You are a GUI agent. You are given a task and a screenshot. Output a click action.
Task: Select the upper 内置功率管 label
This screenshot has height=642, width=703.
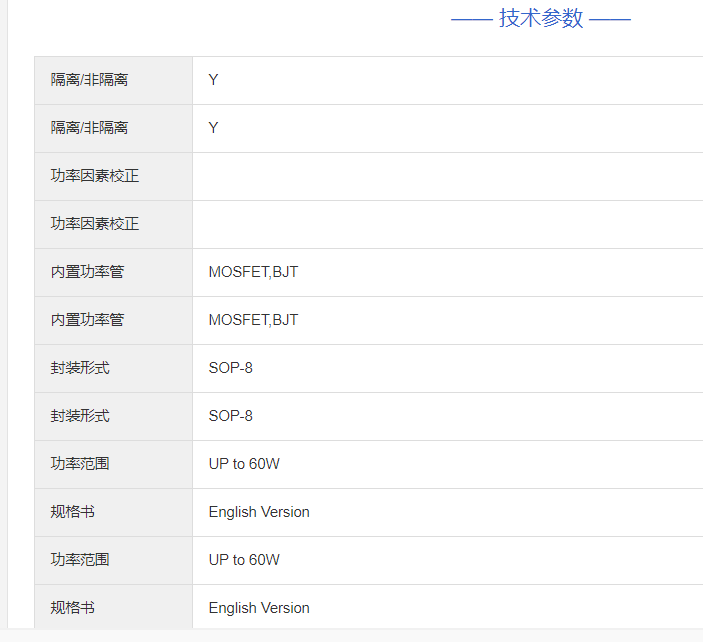tap(88, 272)
